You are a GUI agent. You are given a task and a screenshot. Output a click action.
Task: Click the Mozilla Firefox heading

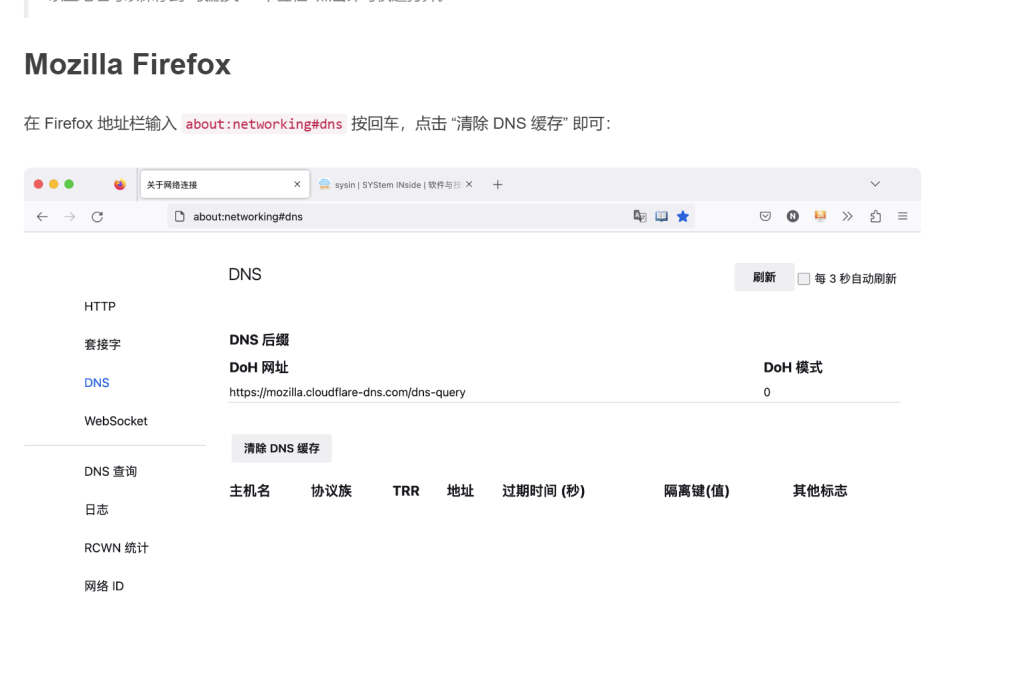point(127,64)
